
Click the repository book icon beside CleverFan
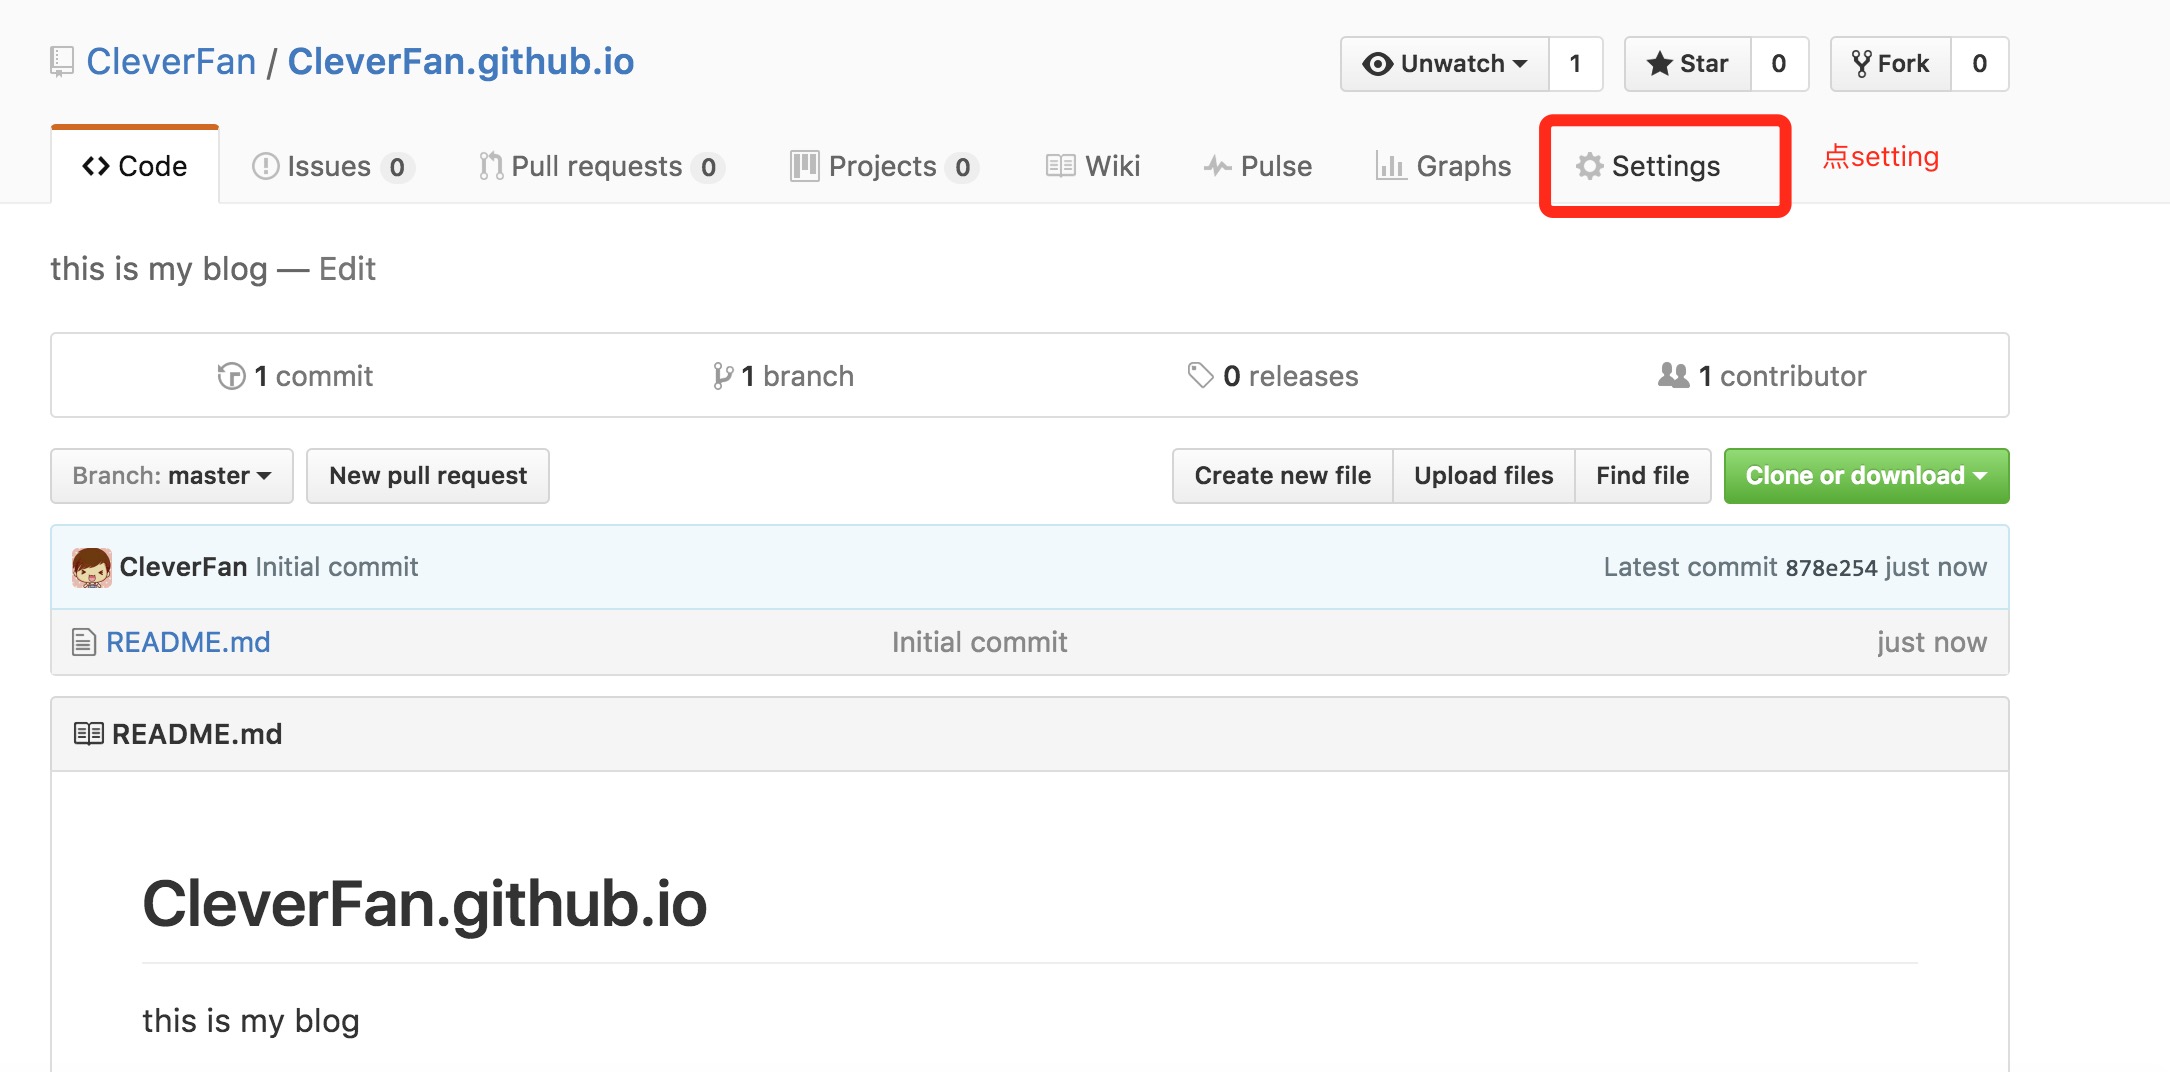click(x=62, y=62)
